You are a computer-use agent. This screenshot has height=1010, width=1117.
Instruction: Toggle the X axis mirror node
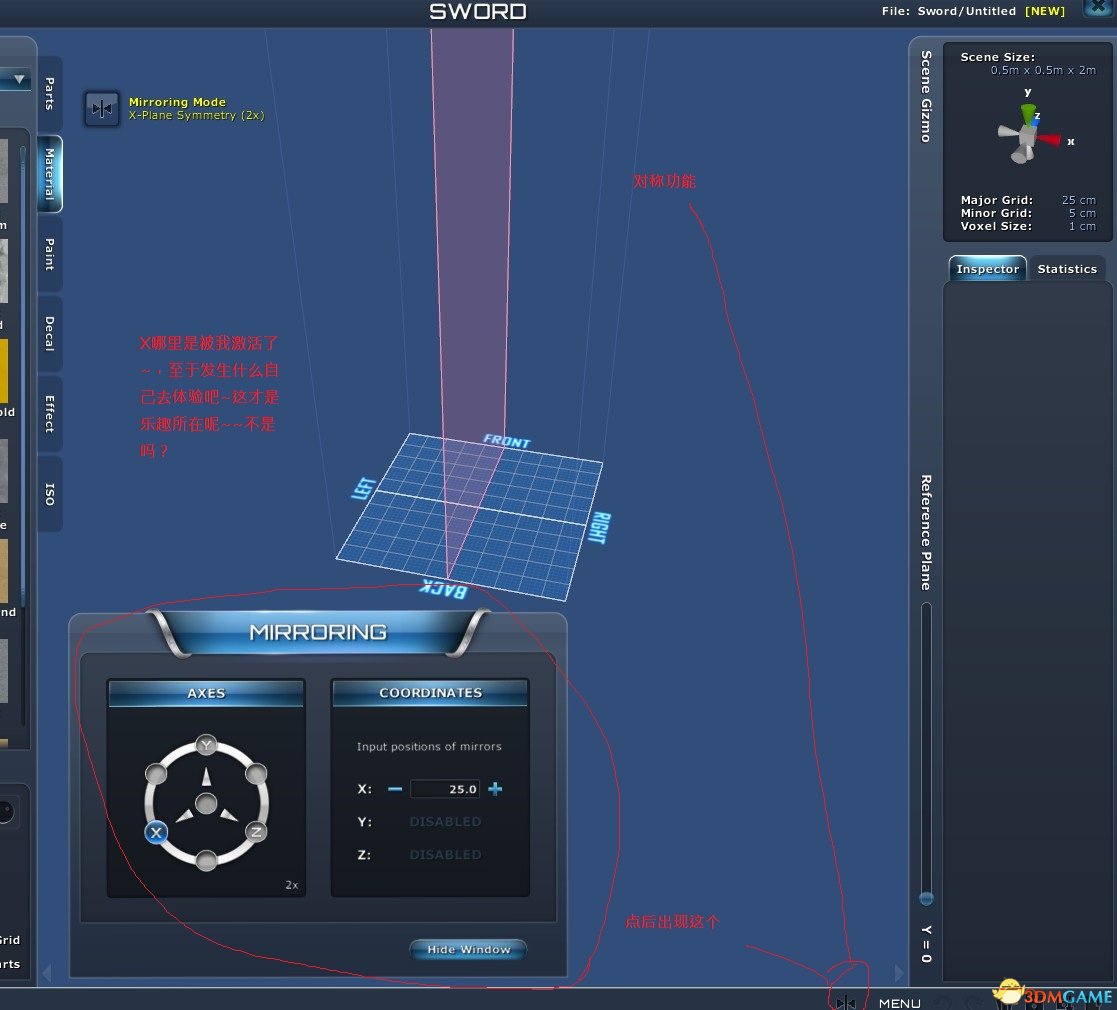click(x=156, y=832)
